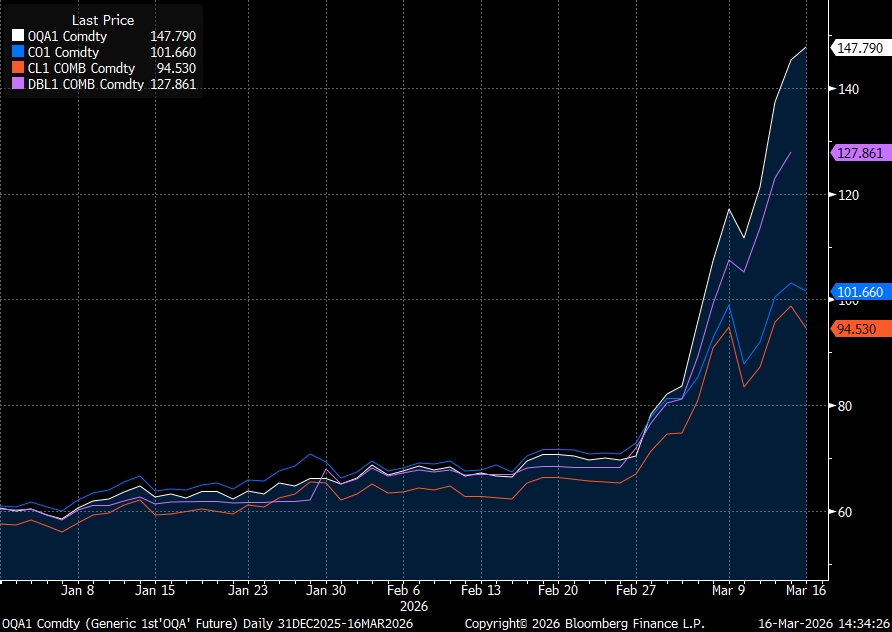The width and height of the screenshot is (892, 632).
Task: Click the 80 y-axis tick label
Action: 845,406
